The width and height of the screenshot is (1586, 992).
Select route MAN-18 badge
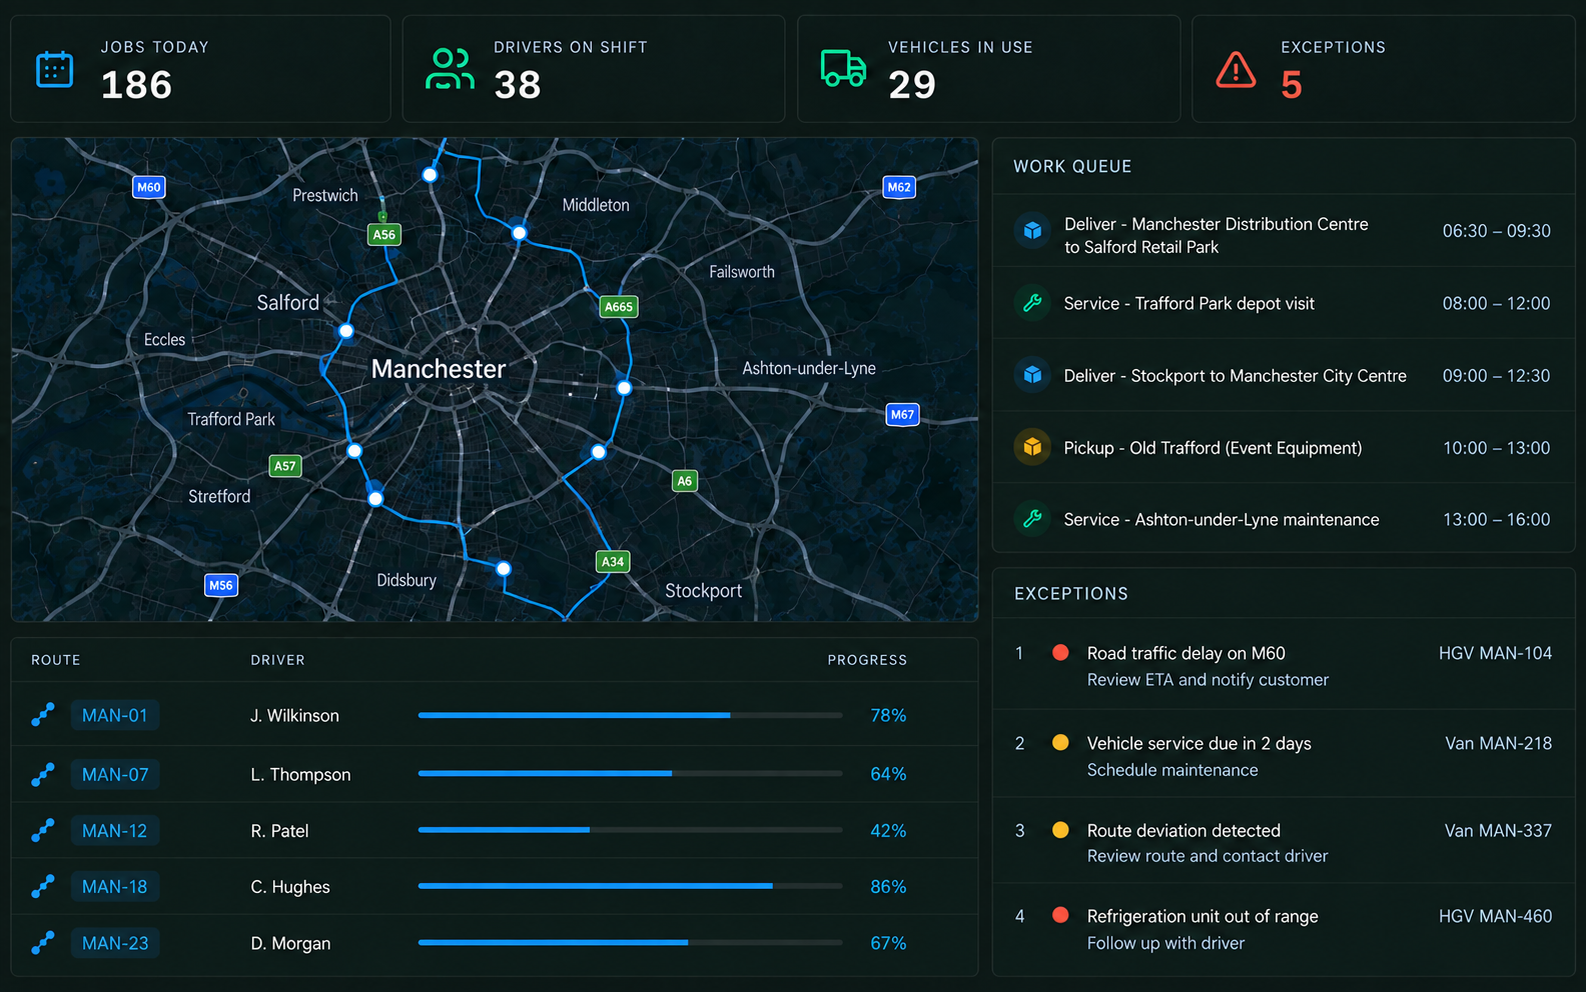tap(115, 886)
